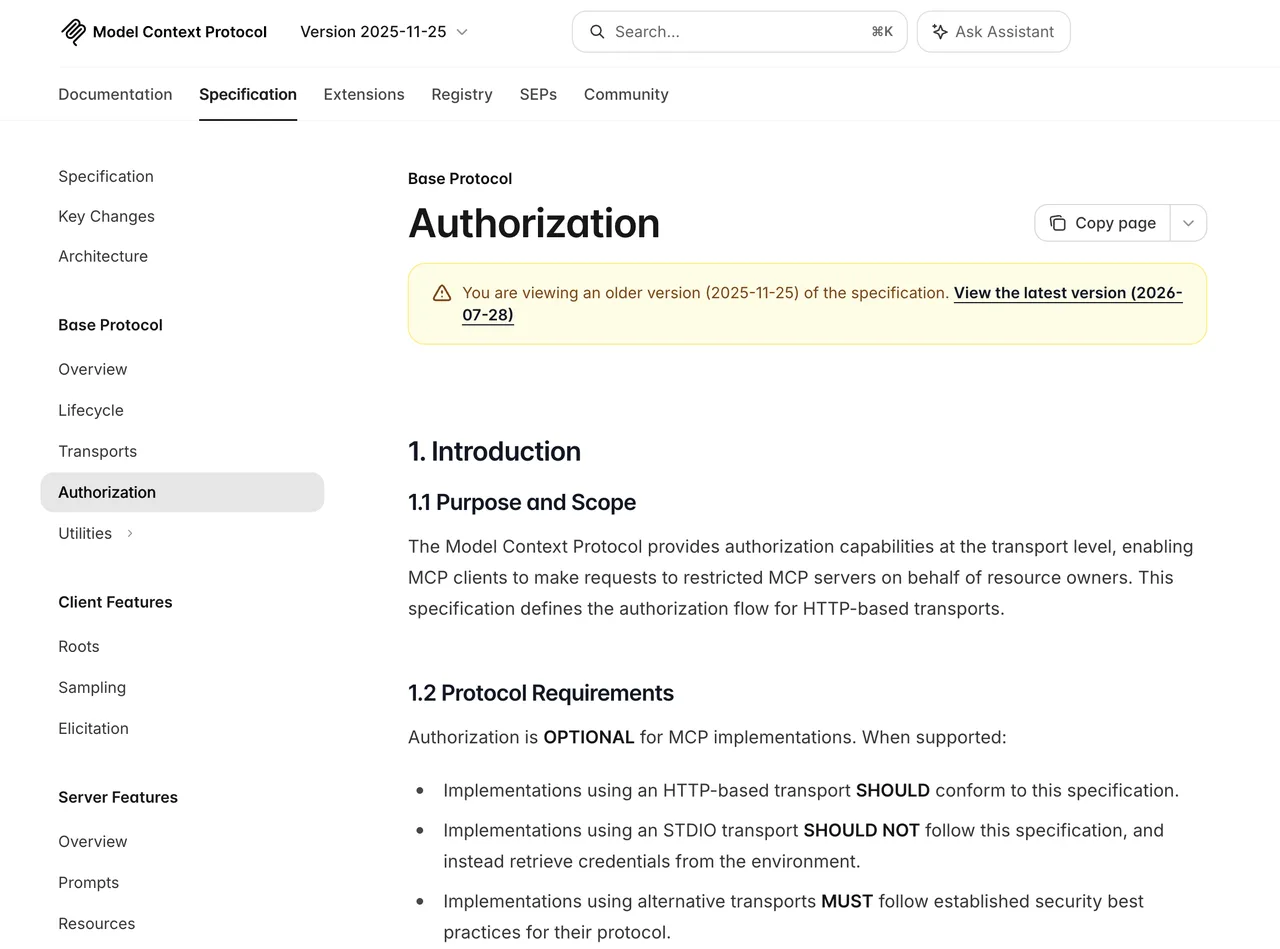Focus the Search field
Viewport: 1280px width, 949px height.
coord(739,32)
